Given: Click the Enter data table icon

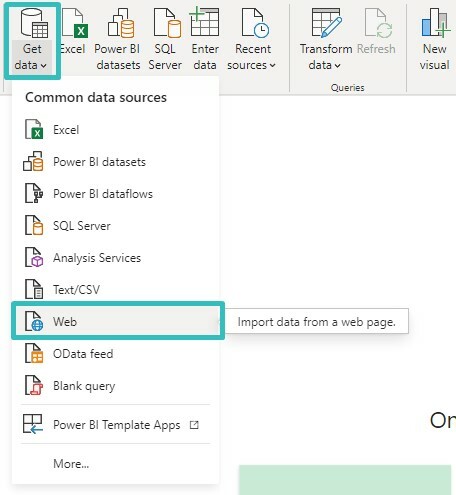Looking at the screenshot, I should click(204, 22).
